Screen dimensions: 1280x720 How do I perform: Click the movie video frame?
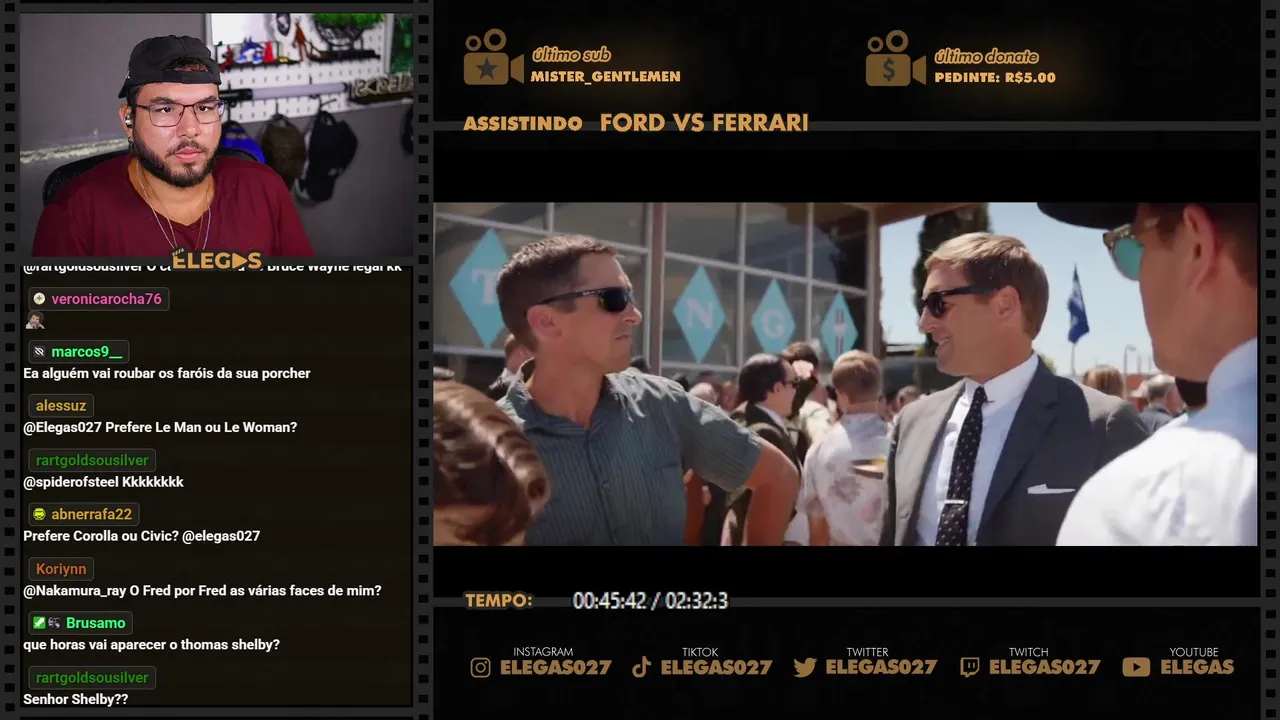point(845,374)
